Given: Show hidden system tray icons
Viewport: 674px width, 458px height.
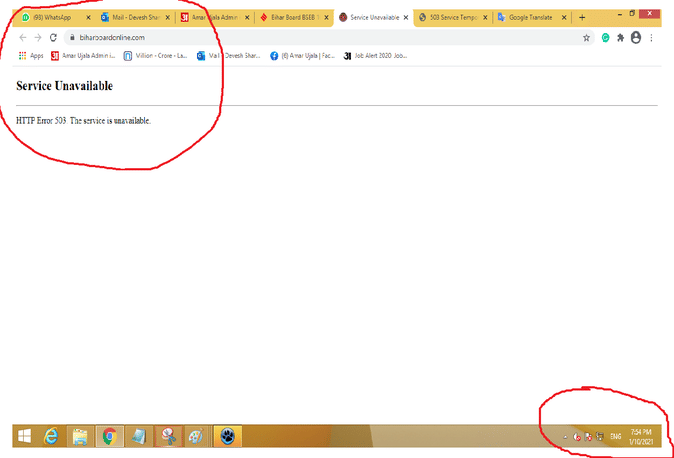Looking at the screenshot, I should tap(565, 437).
